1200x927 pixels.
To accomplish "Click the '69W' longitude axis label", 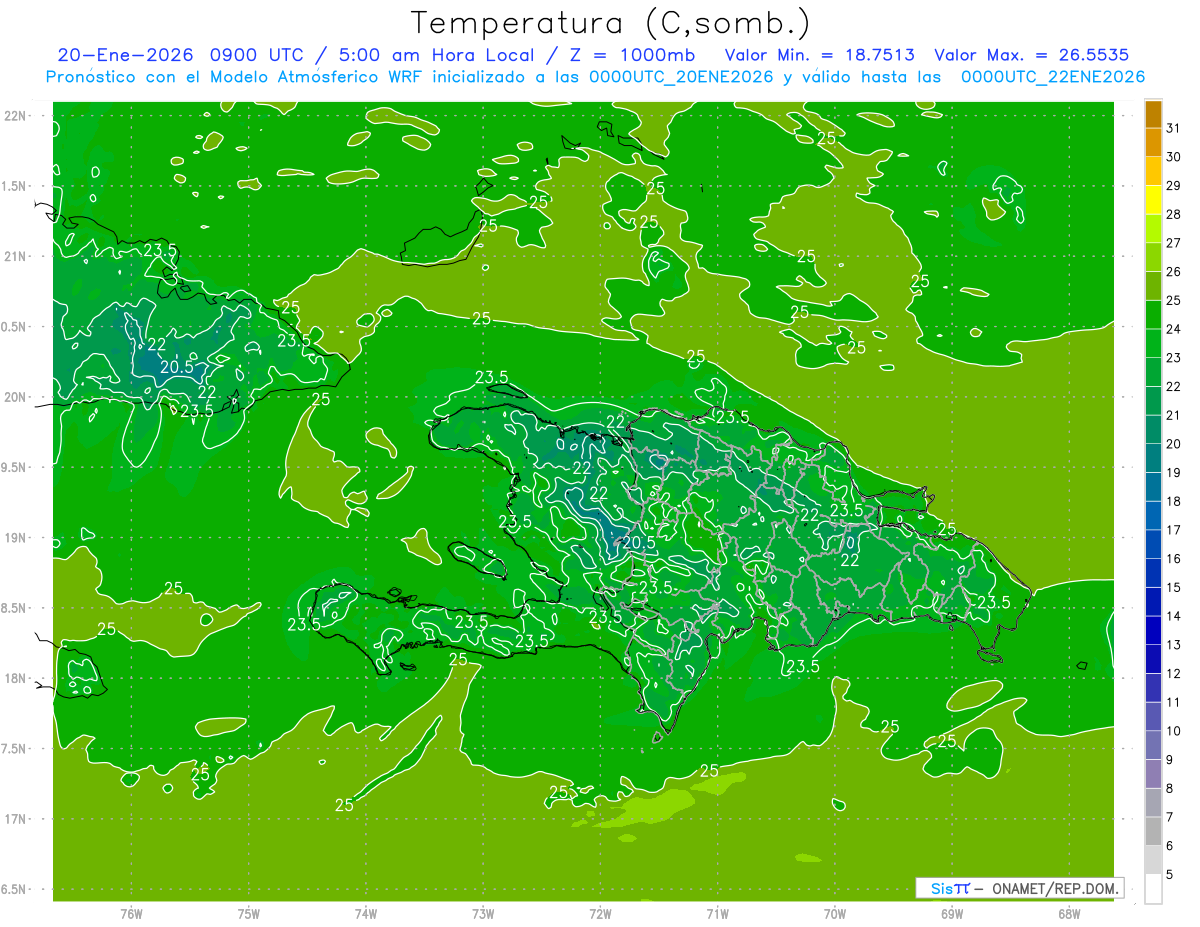I will pos(952,914).
